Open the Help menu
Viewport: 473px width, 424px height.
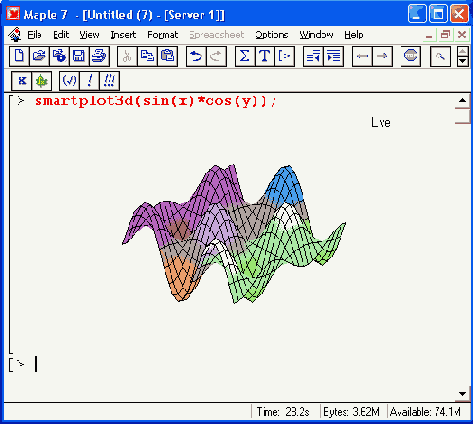(354, 35)
